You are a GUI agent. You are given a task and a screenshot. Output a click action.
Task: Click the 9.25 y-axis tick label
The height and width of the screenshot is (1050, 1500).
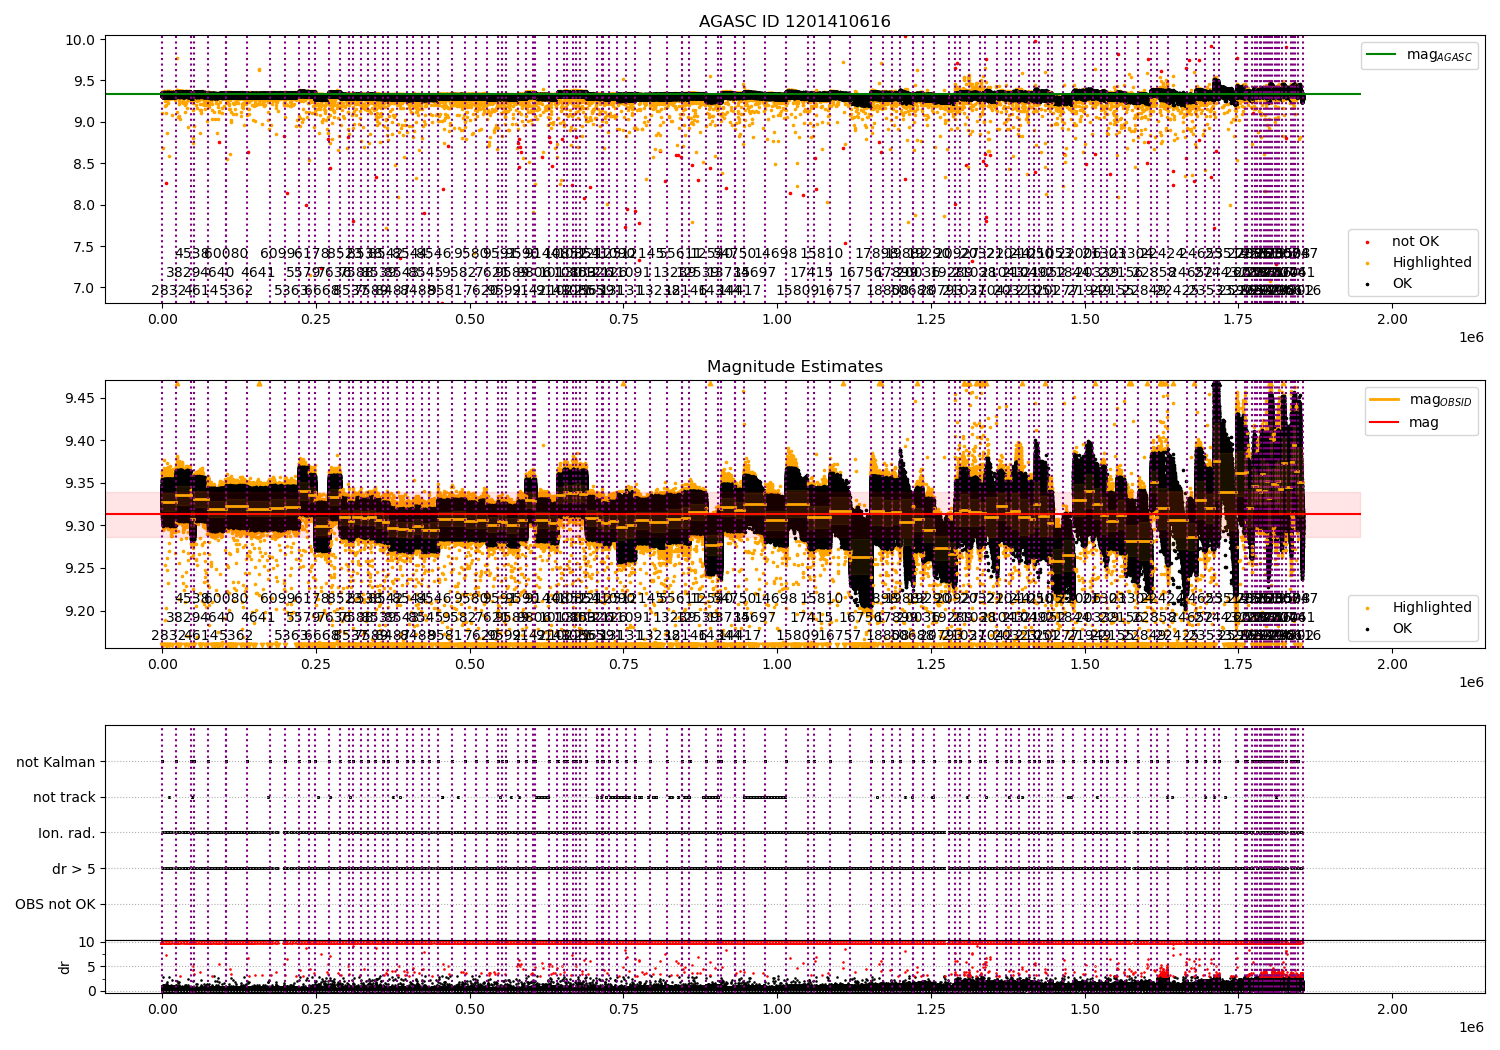80,568
